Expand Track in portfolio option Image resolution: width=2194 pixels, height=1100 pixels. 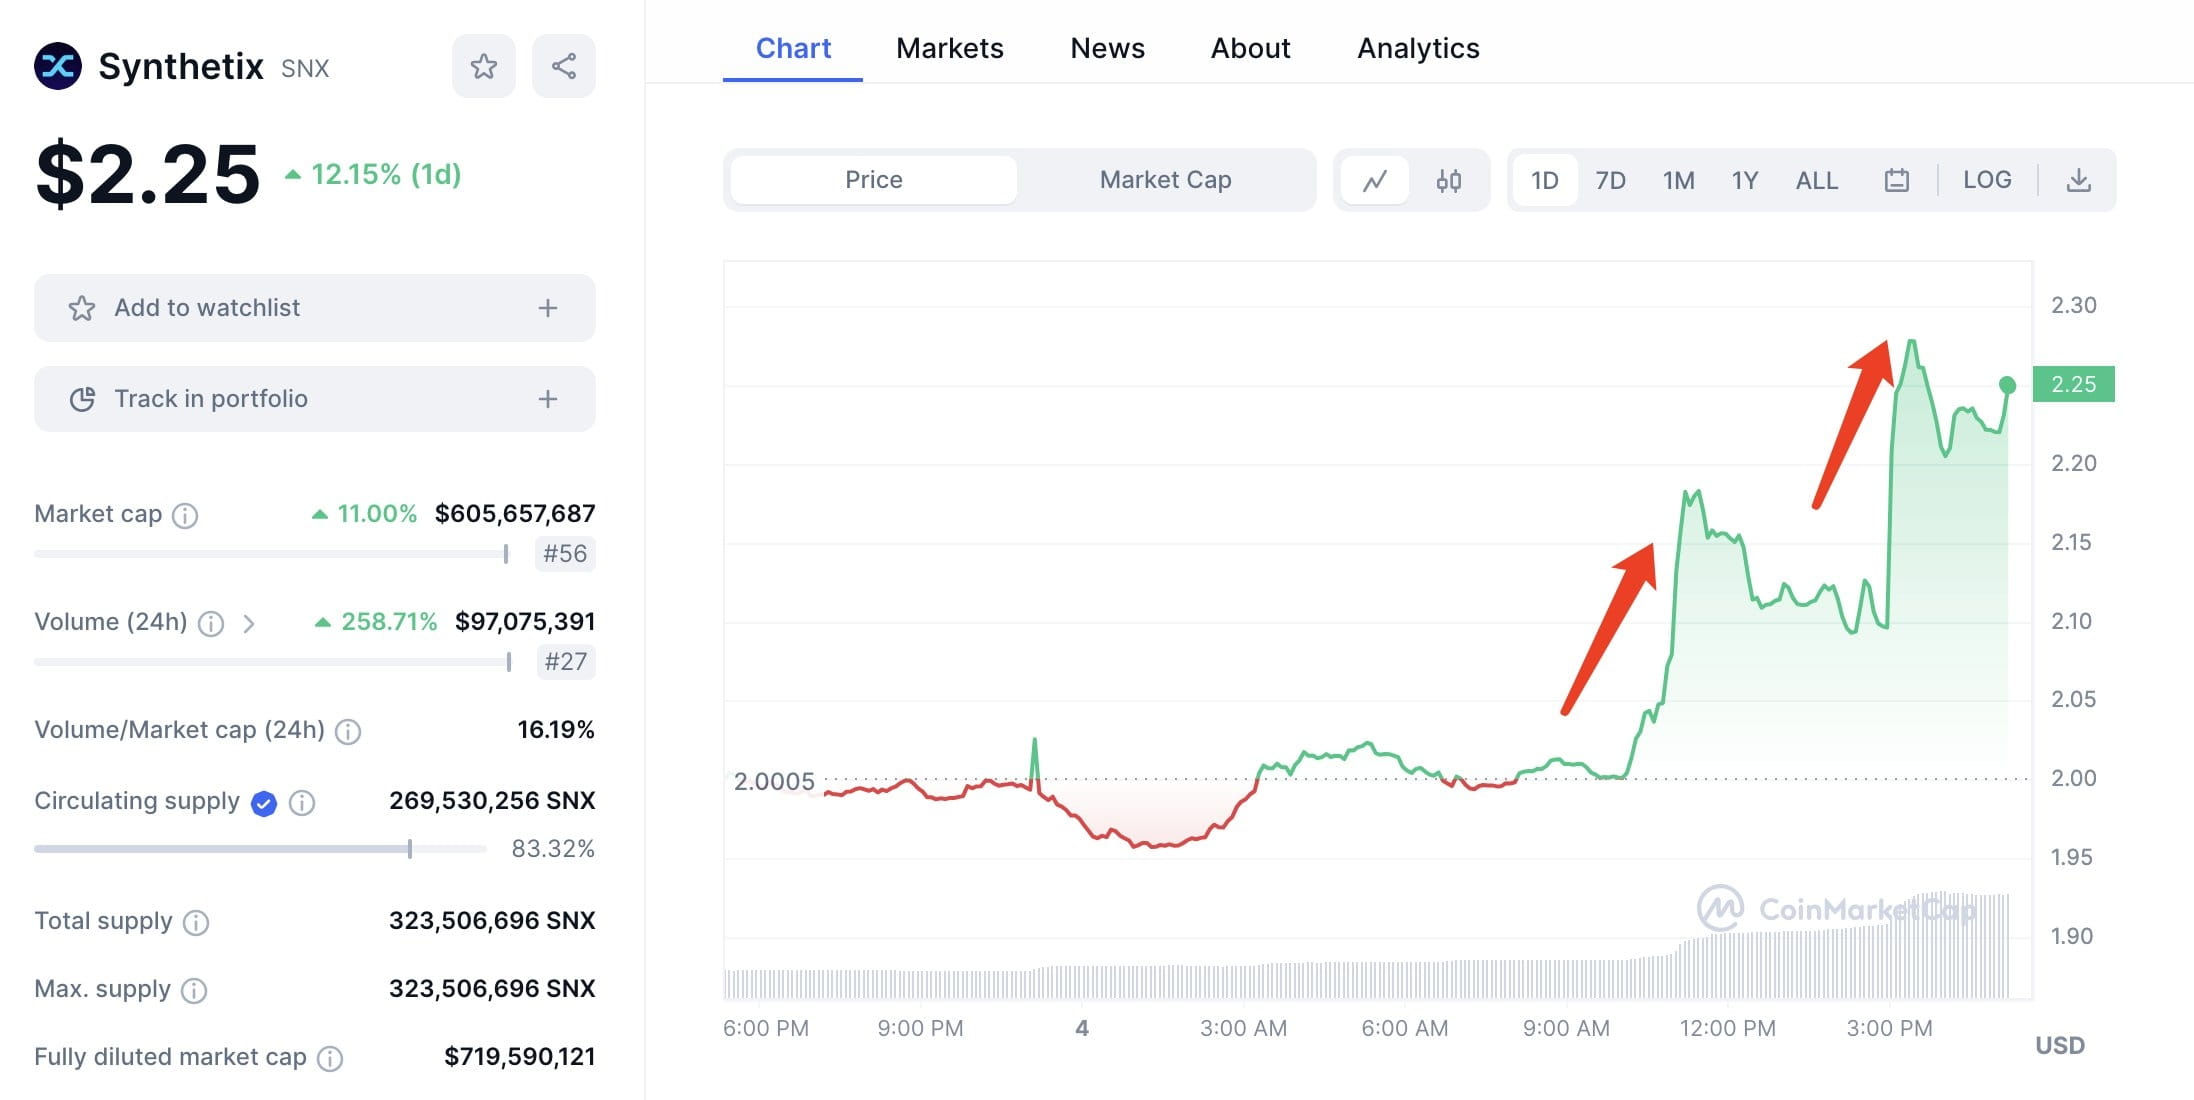[547, 398]
